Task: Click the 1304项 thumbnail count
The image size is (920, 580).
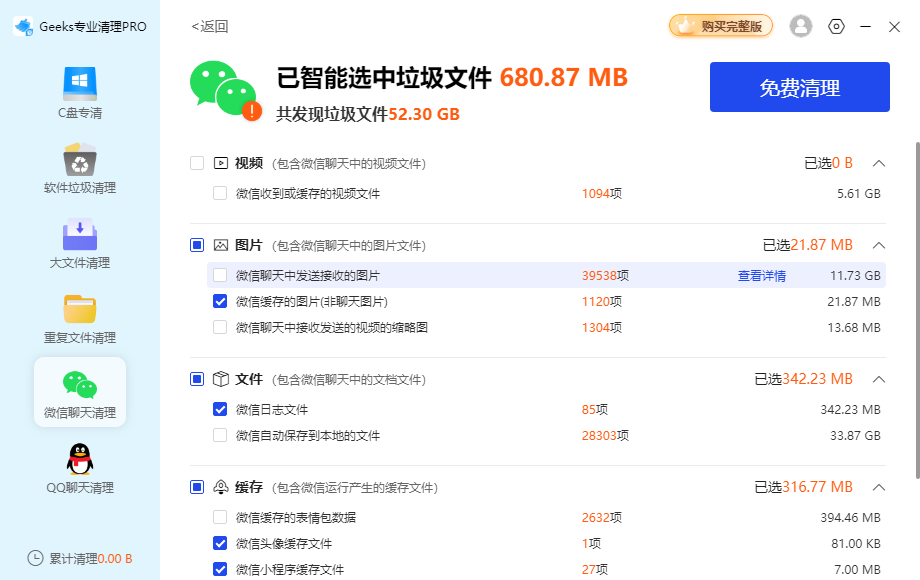Action: [x=602, y=327]
